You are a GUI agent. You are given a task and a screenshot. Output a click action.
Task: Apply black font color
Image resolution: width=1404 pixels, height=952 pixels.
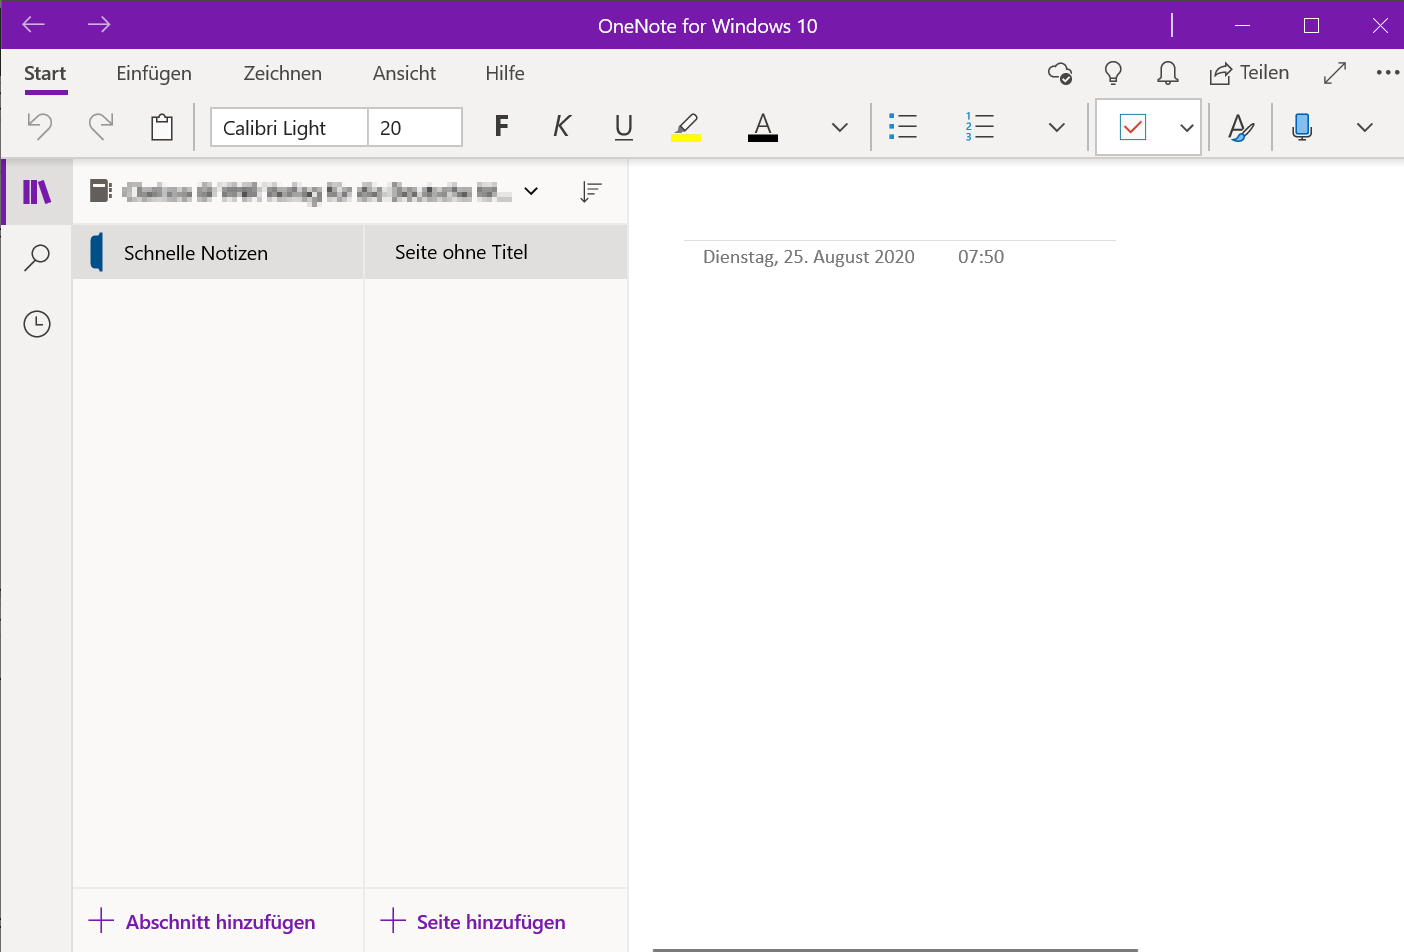click(x=763, y=127)
